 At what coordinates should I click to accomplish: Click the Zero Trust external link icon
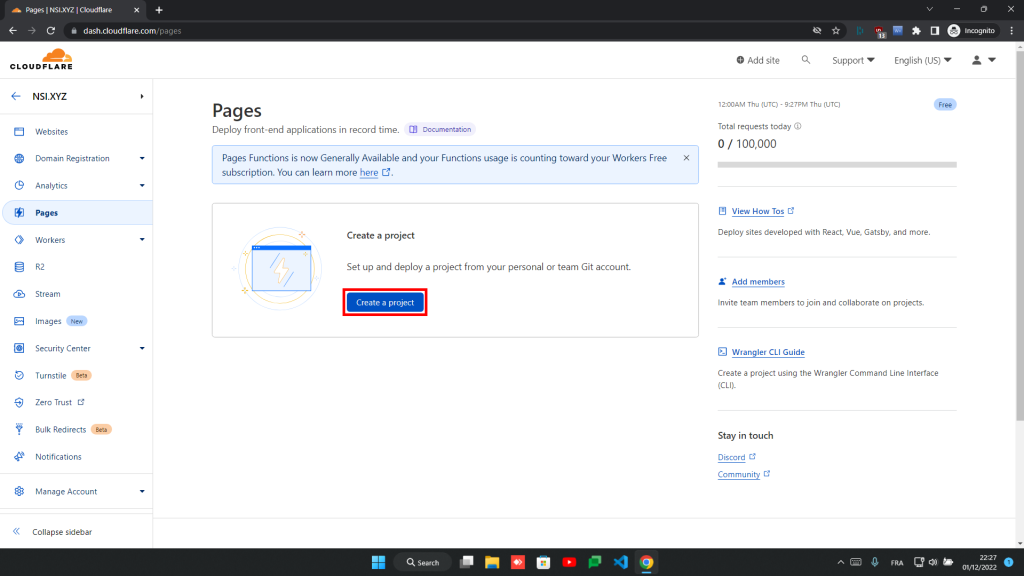click(x=81, y=402)
